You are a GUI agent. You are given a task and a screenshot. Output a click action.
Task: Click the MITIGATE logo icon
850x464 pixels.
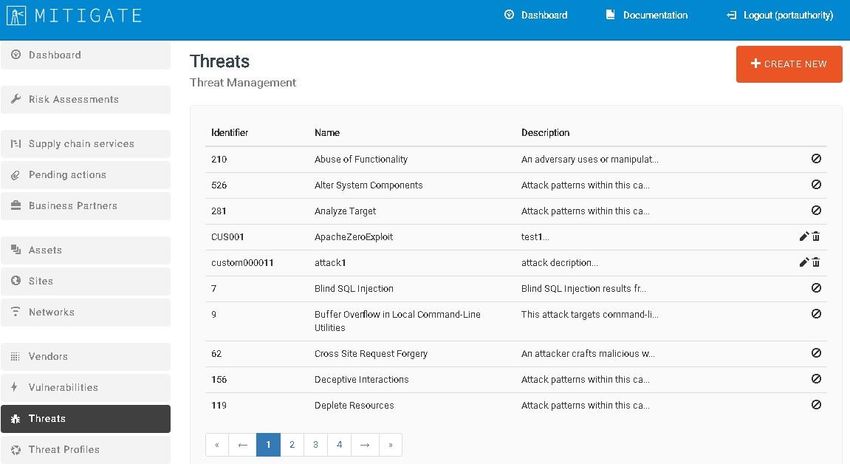(16, 15)
